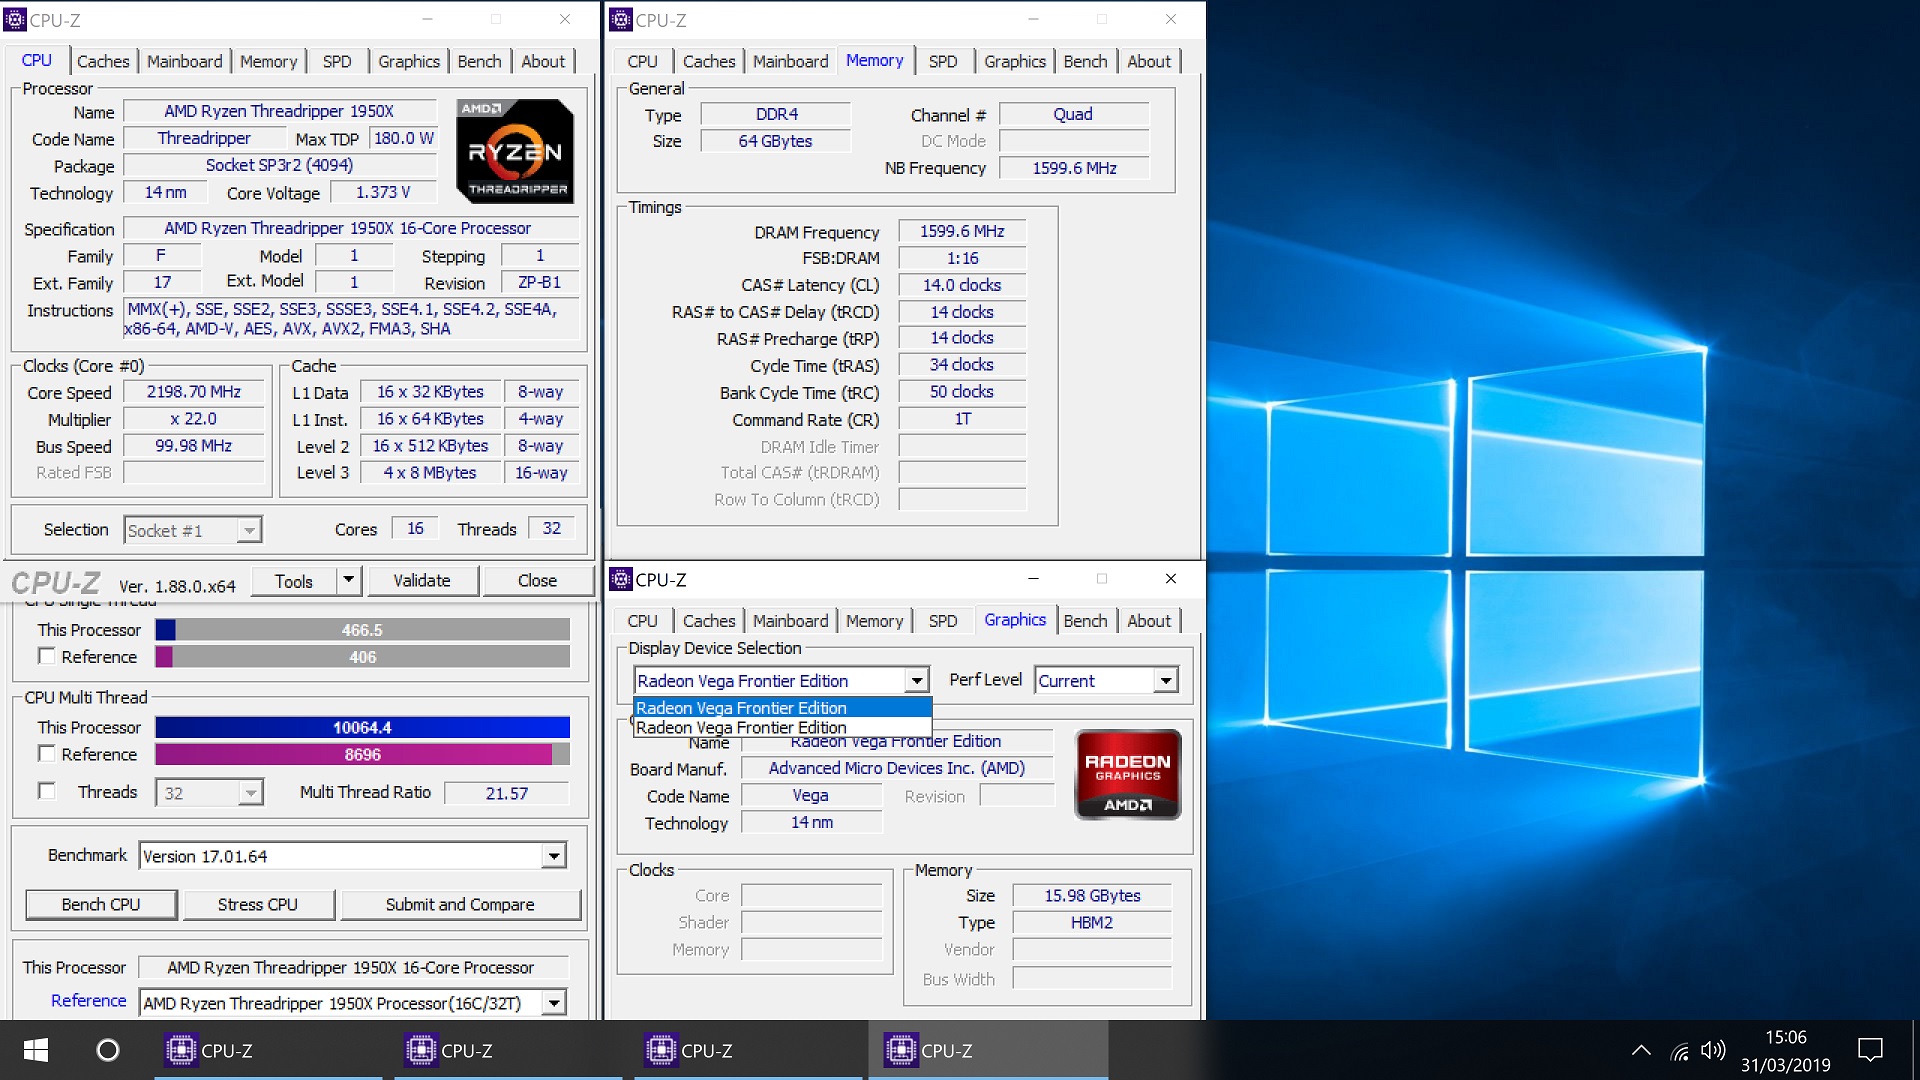
Task: Click Ryzen Threadripper logo in CPU window
Action: tap(515, 151)
